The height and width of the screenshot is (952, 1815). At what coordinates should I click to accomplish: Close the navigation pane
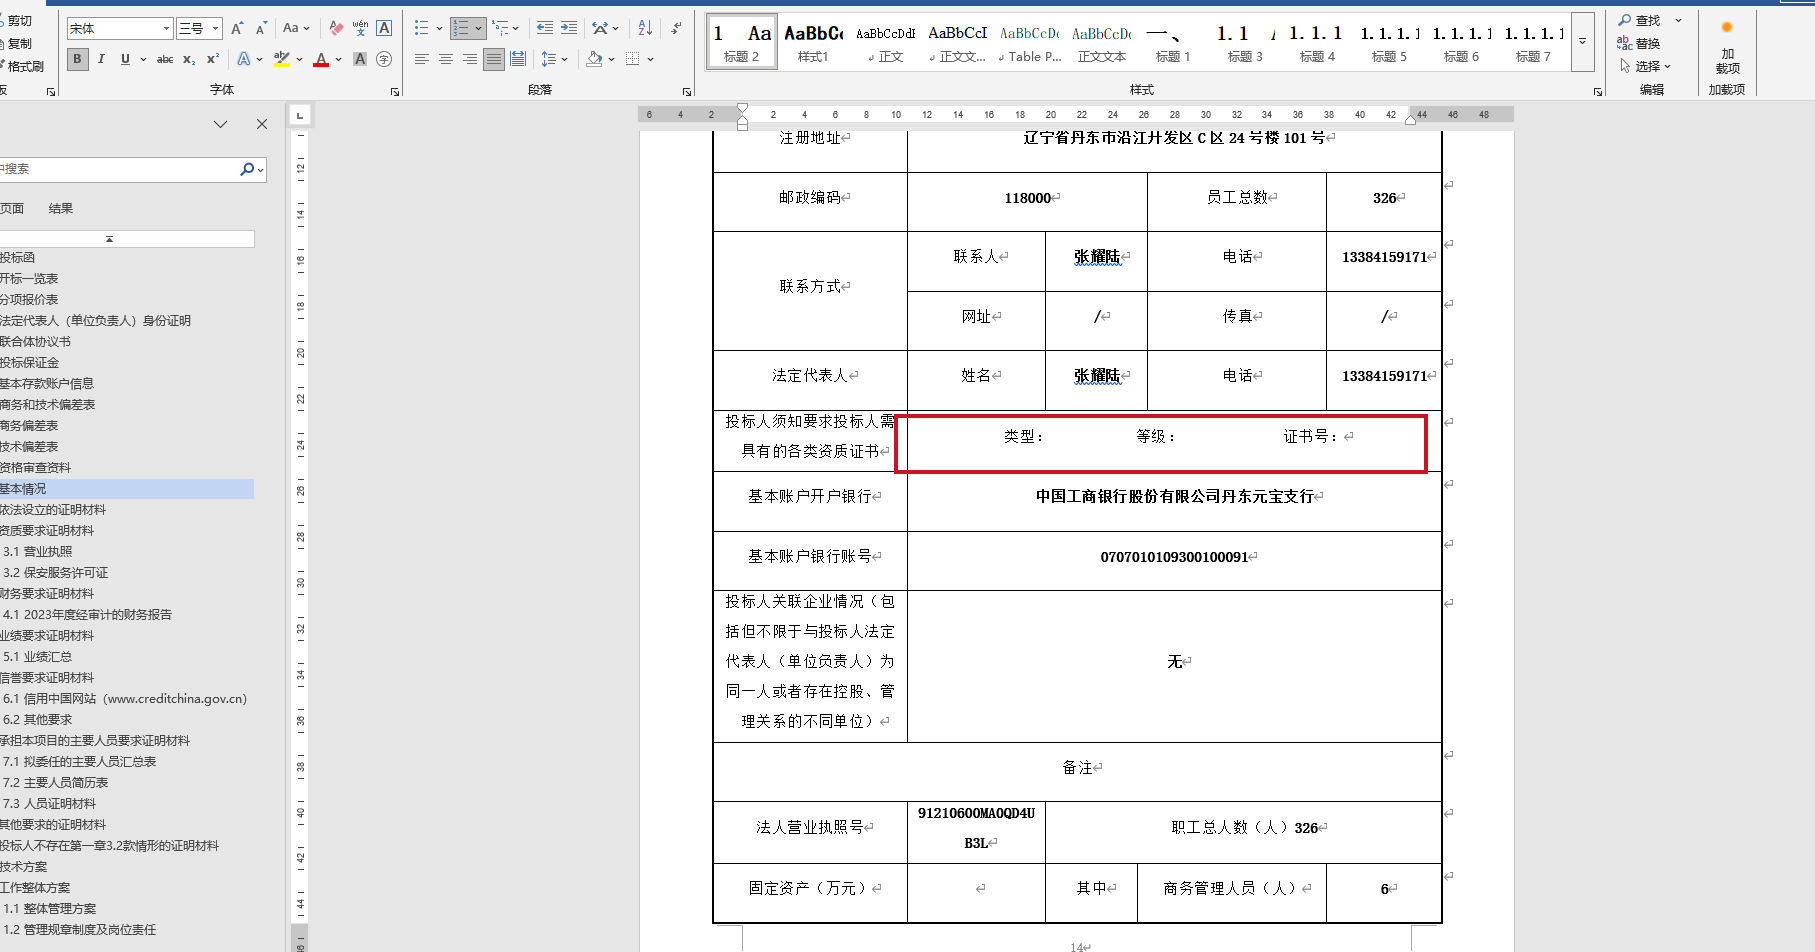[262, 124]
